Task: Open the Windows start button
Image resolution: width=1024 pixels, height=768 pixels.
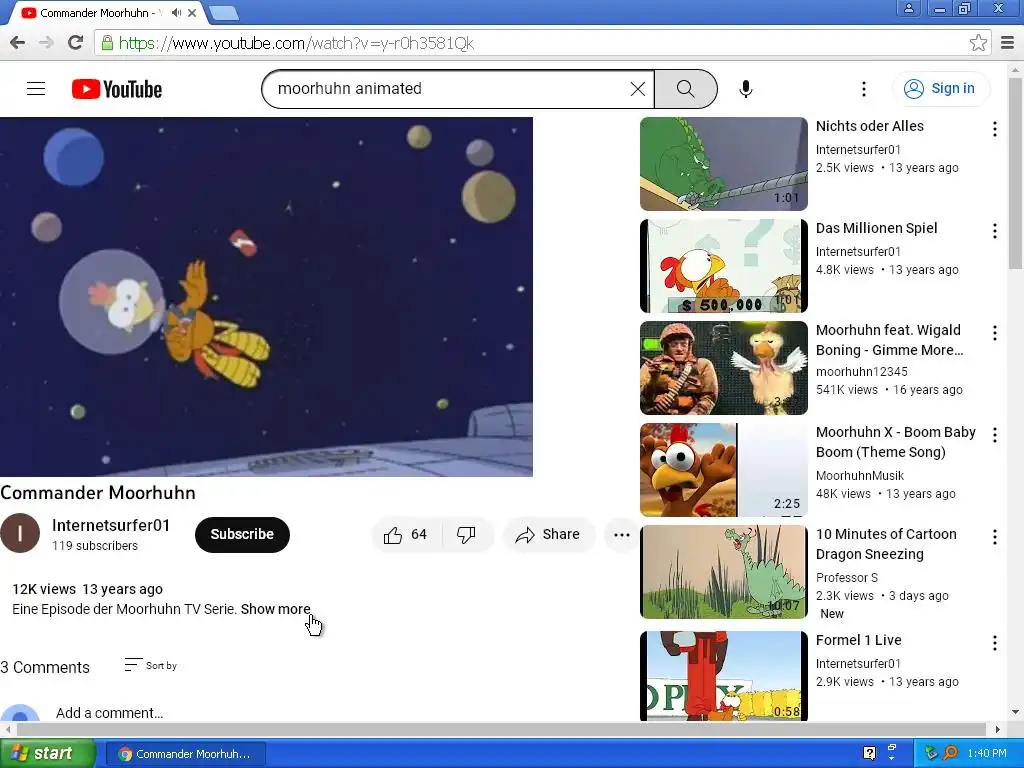Action: pyautogui.click(x=47, y=754)
